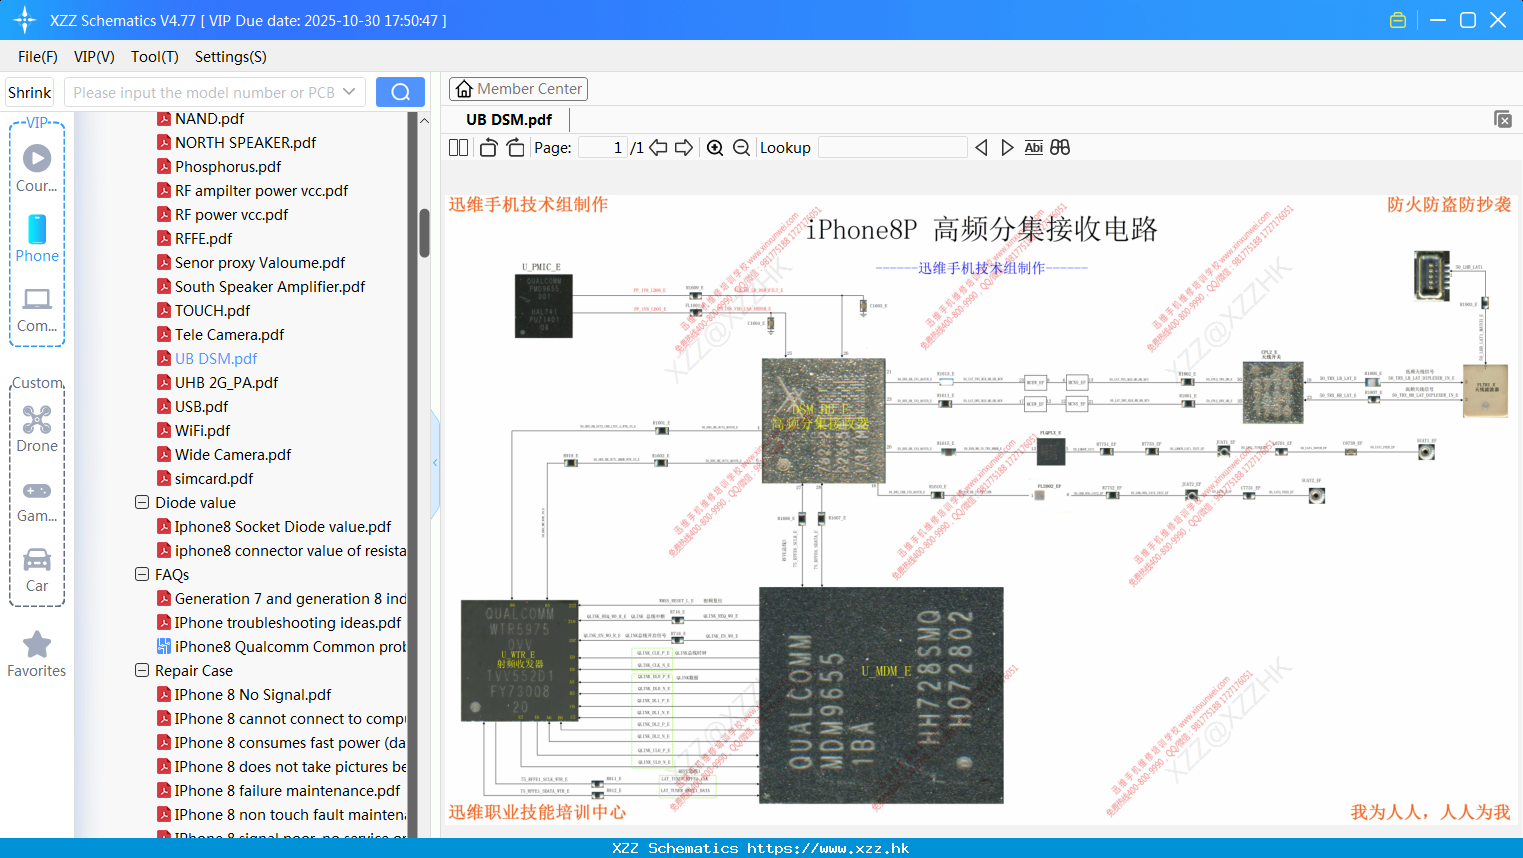1523x858 pixels.
Task: Open Favorites star icon
Action: (37, 655)
